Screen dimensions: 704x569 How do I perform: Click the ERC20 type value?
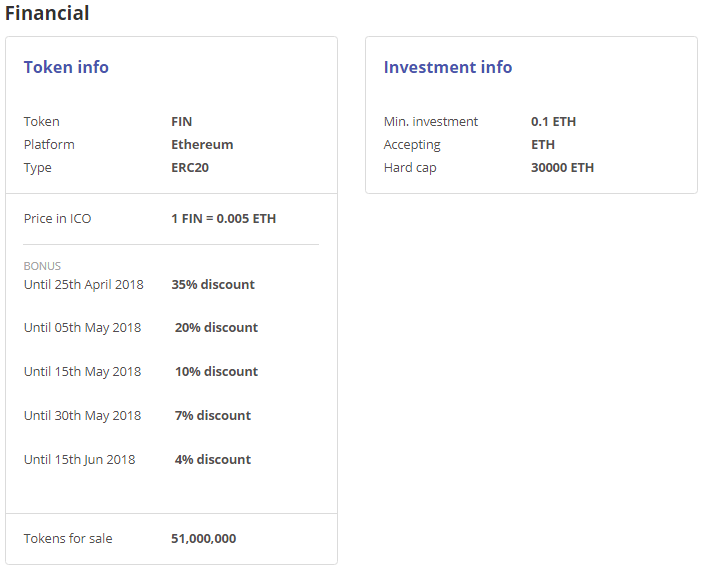coord(190,167)
